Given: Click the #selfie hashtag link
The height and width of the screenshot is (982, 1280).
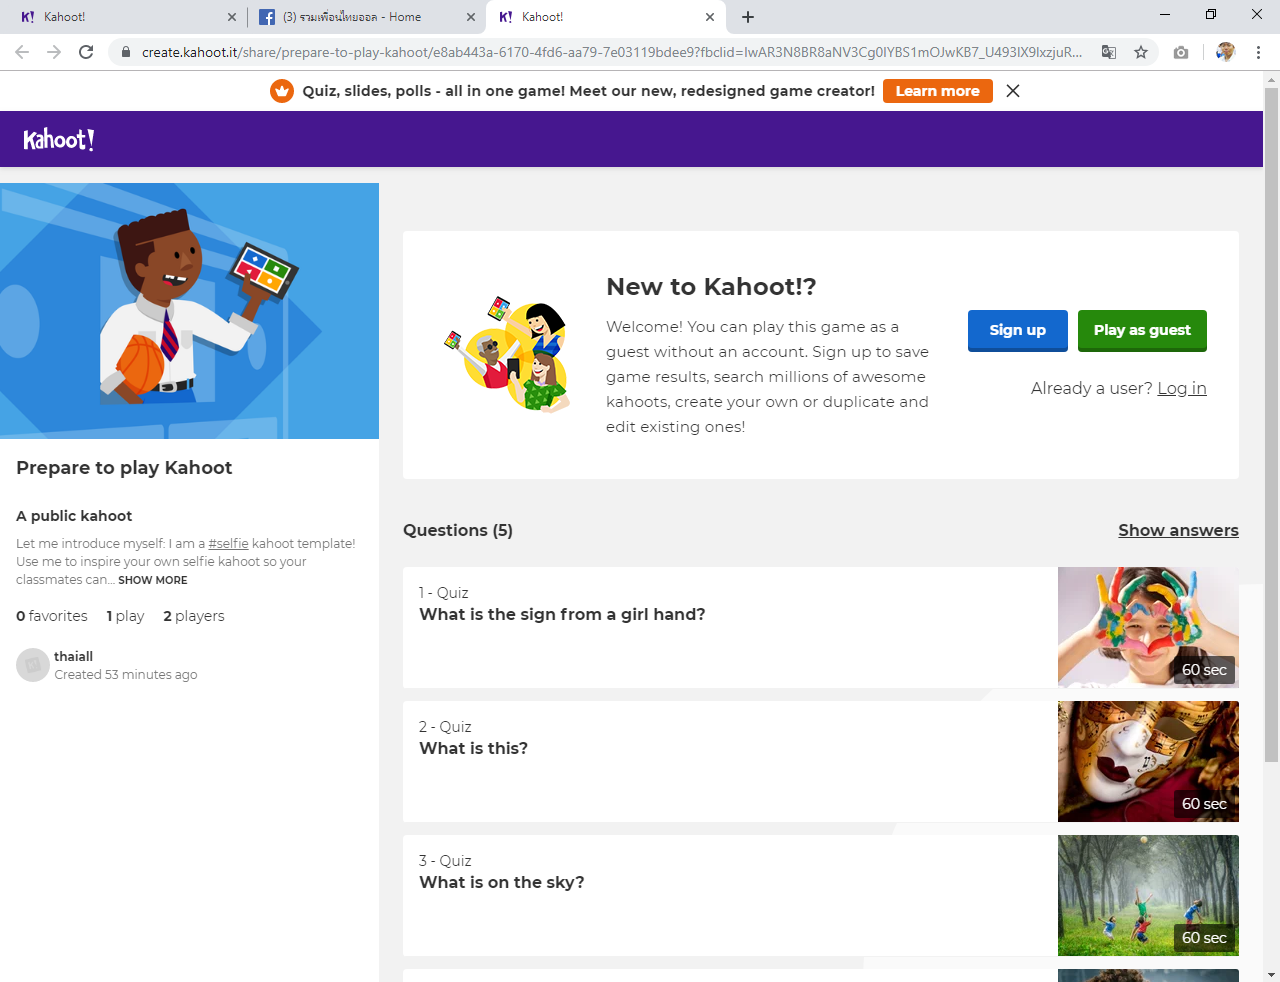Looking at the screenshot, I should click(228, 544).
